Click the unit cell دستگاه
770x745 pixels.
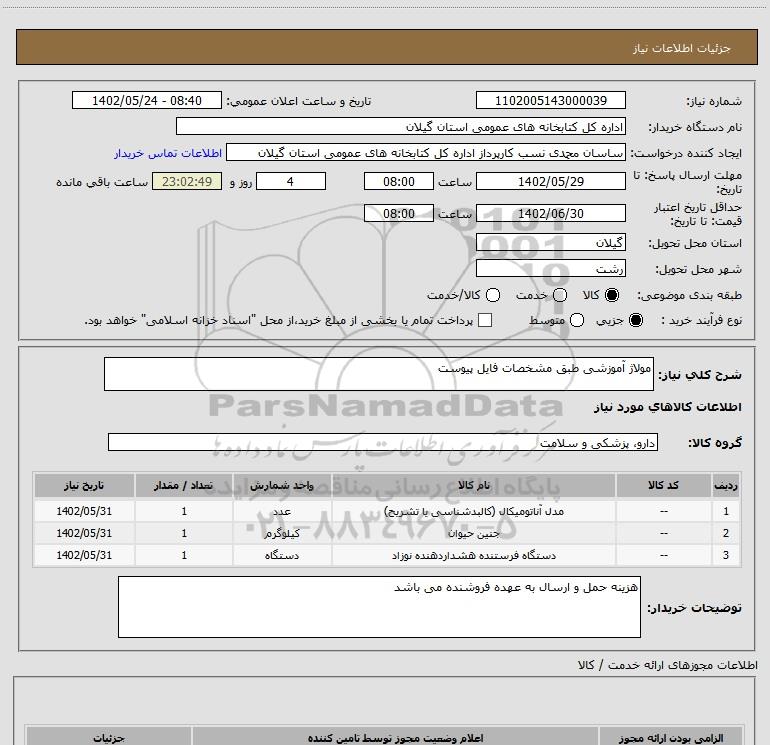[x=282, y=555]
